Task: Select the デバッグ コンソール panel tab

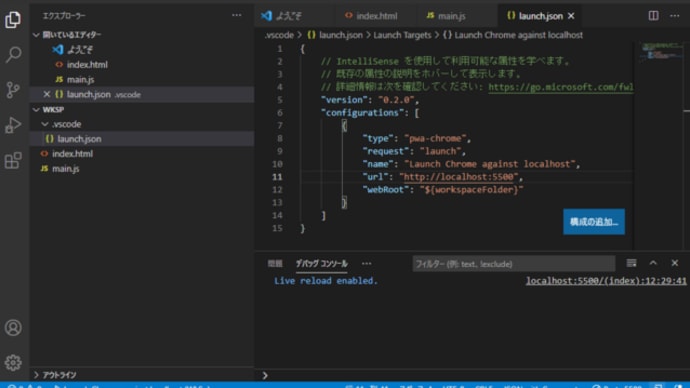Action: 322,264
